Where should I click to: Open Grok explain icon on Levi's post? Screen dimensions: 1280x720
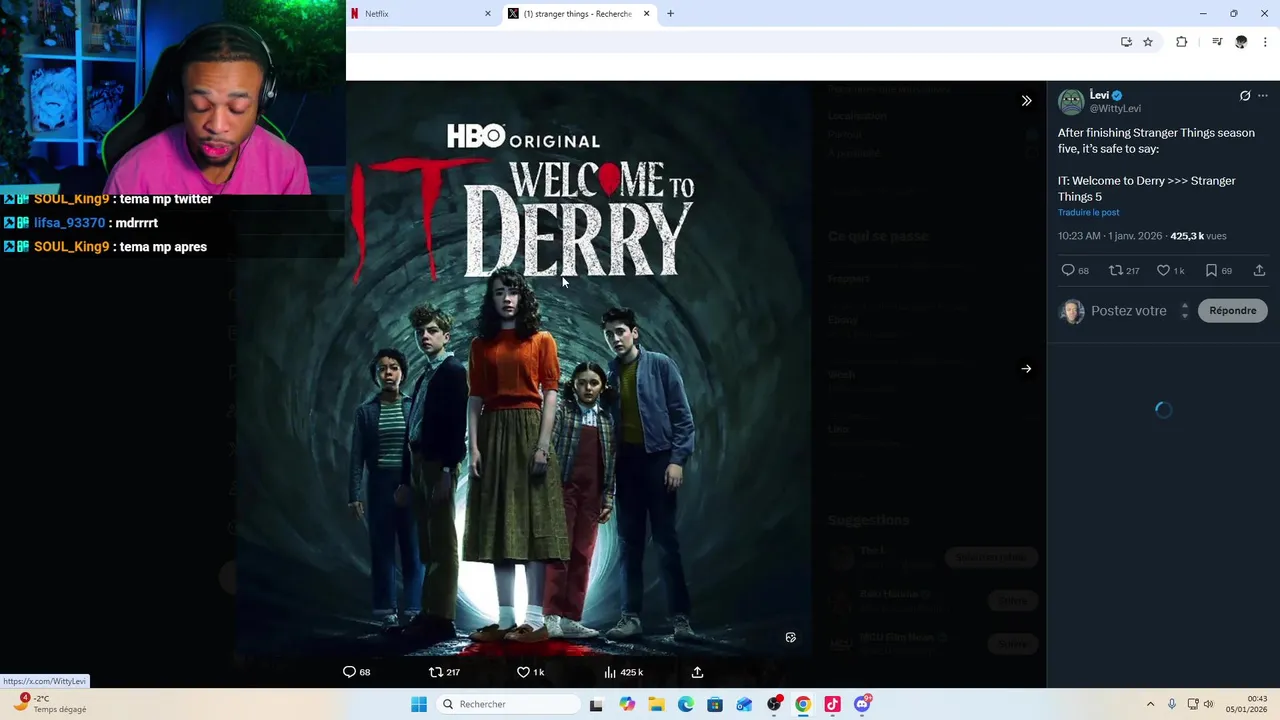(x=1245, y=96)
